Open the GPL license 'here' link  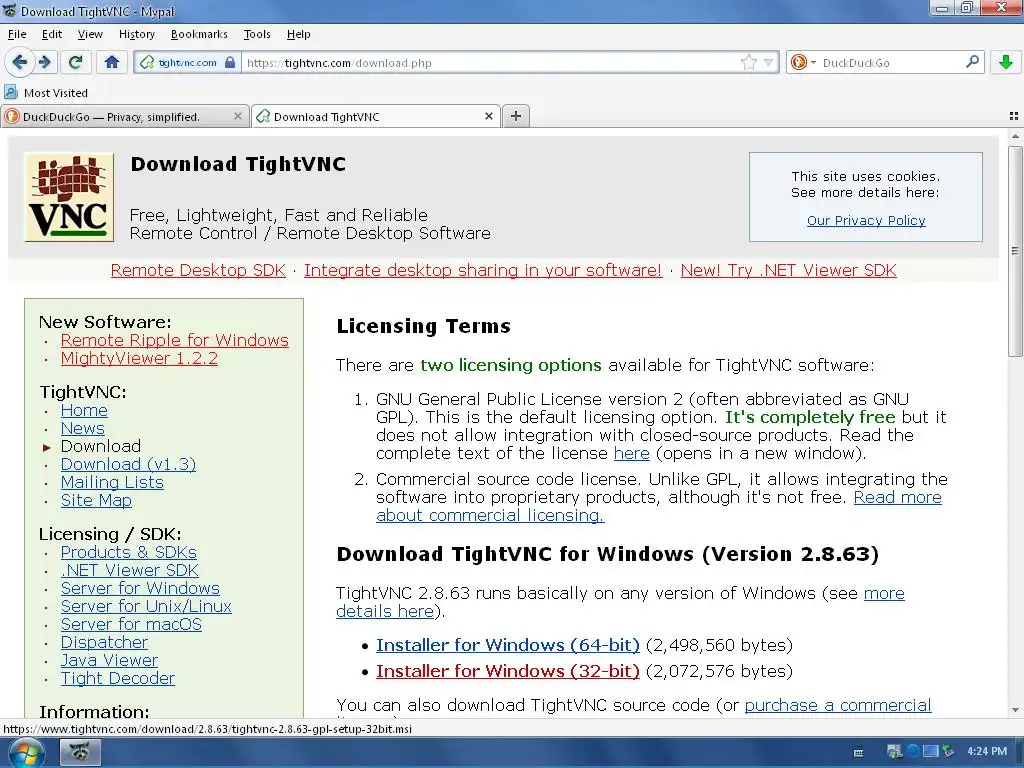[x=632, y=453]
